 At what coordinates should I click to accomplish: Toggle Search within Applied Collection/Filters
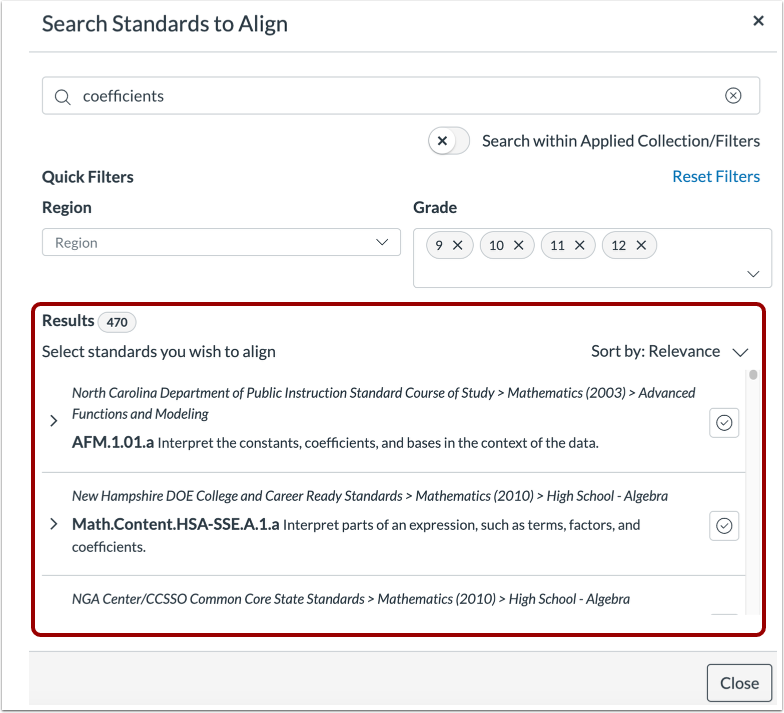pos(449,141)
